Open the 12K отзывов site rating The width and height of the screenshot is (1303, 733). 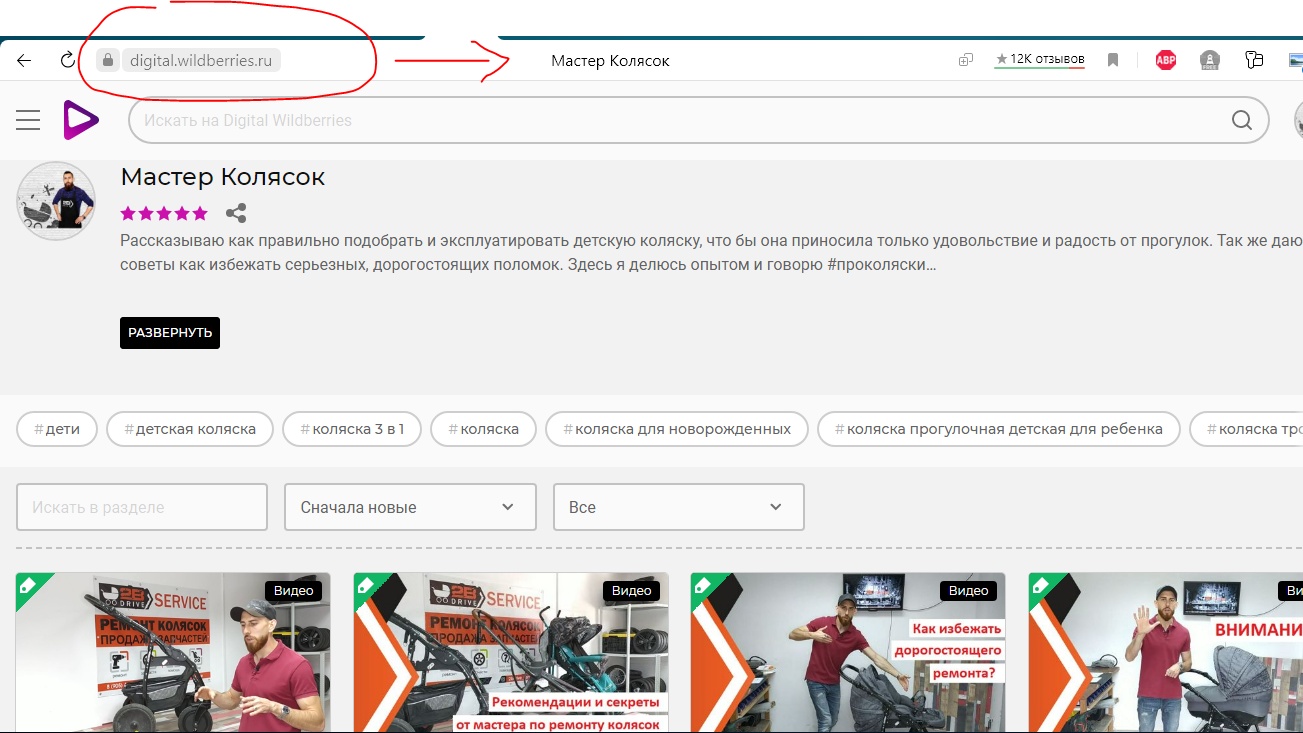1040,60
